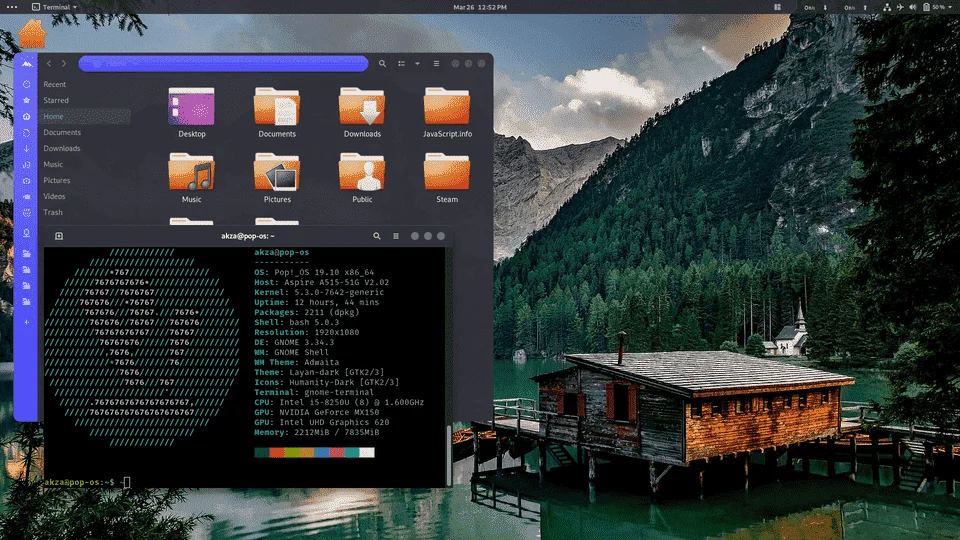Click the Starred star icon in sidebar strip
960x540 pixels.
(x=26, y=100)
